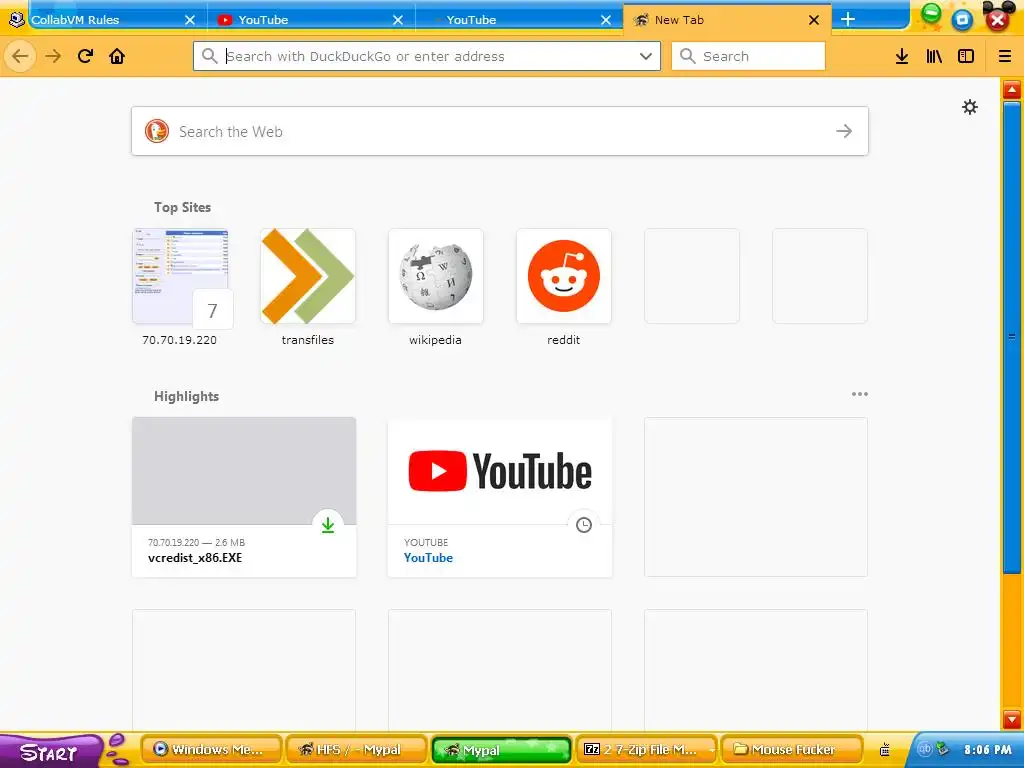
Task: Open the home page via house icon
Action: (x=117, y=56)
